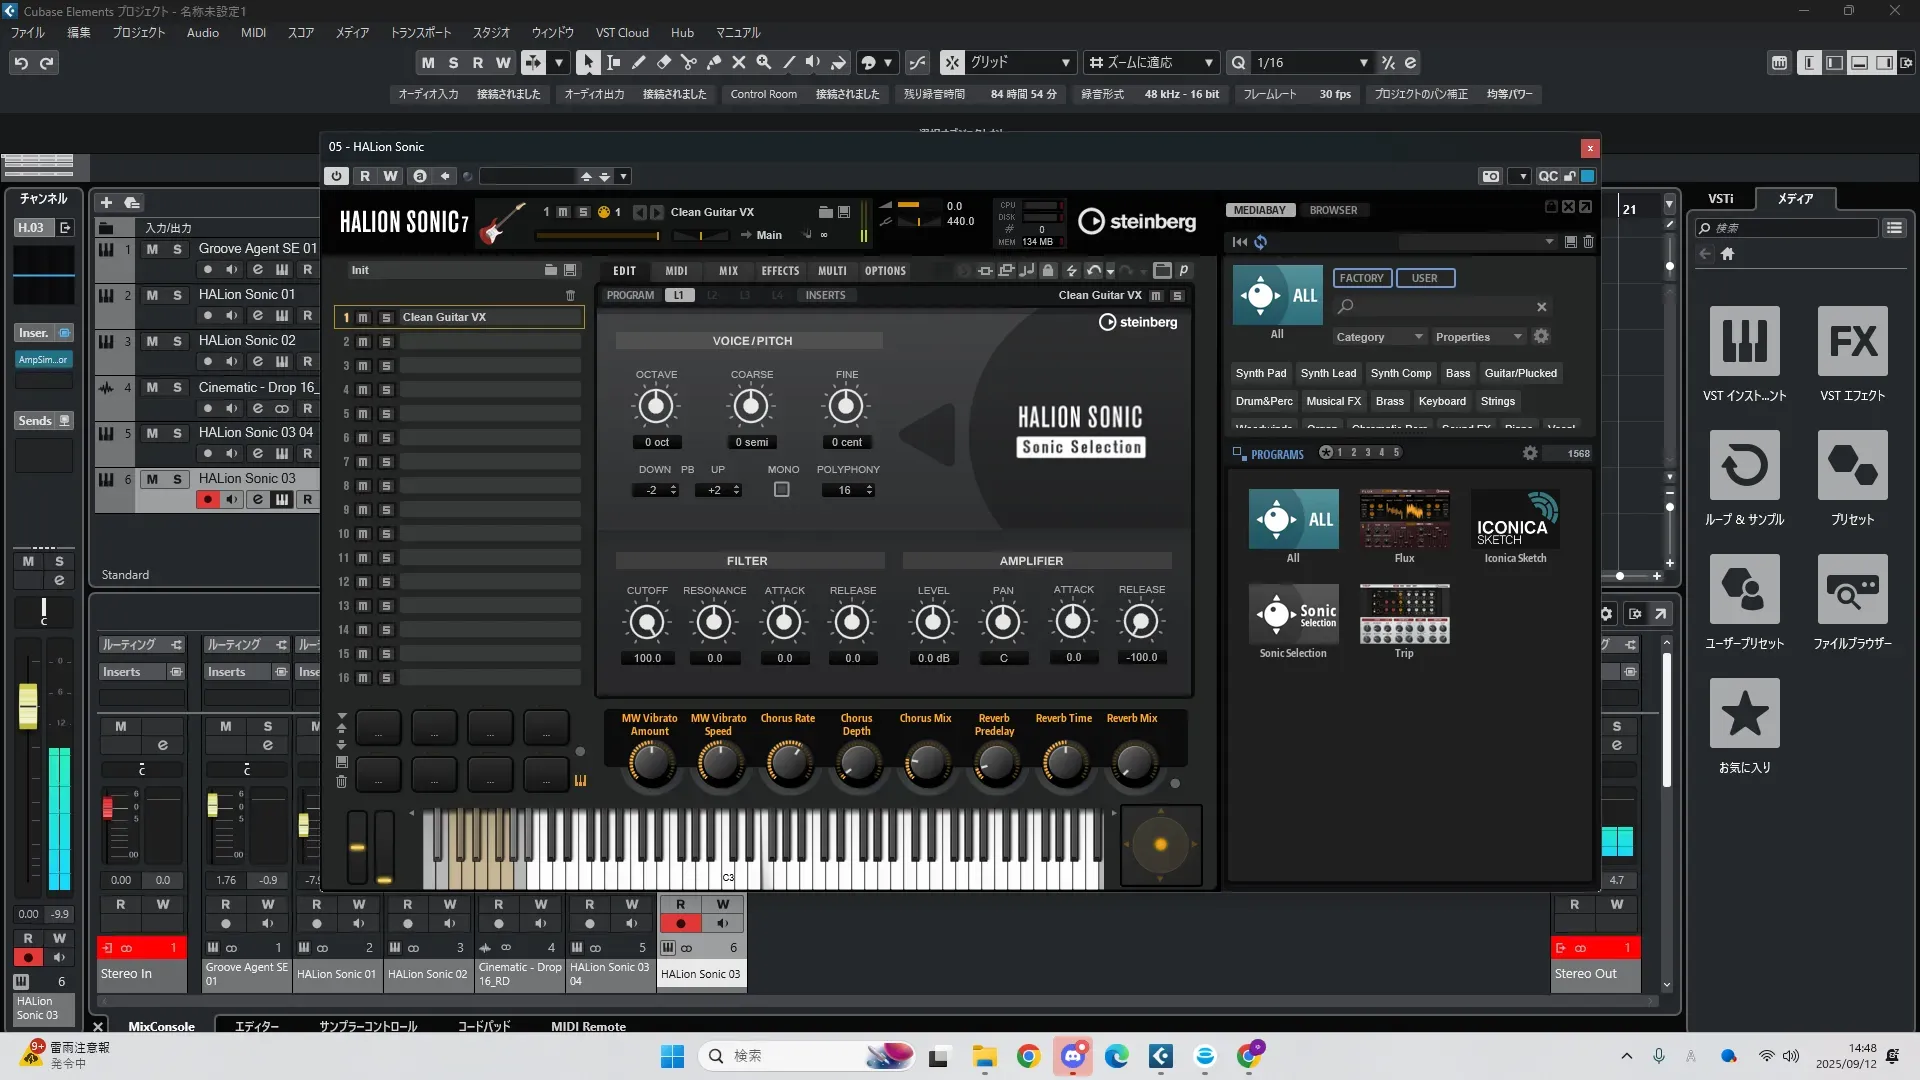Open the VST Cloud menu
Screen dimensions: 1920x1080
coord(622,33)
